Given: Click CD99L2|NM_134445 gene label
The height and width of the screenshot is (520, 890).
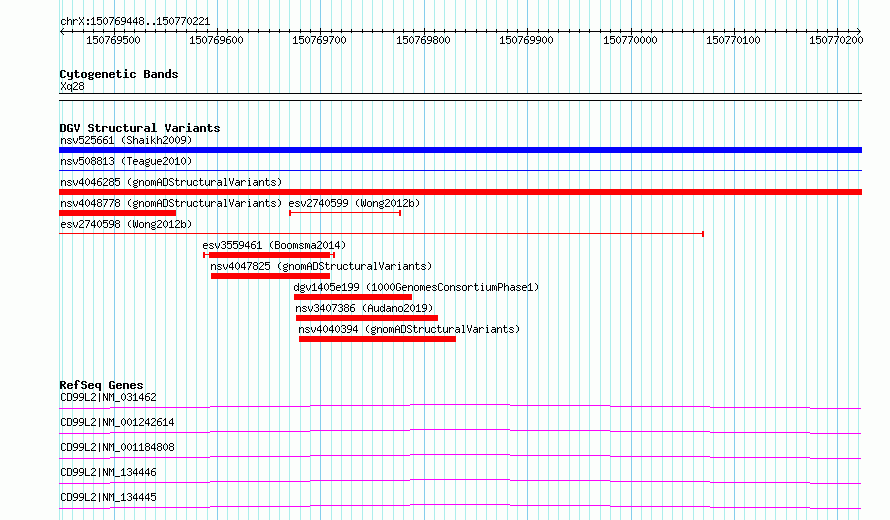Looking at the screenshot, I should pos(108,497).
